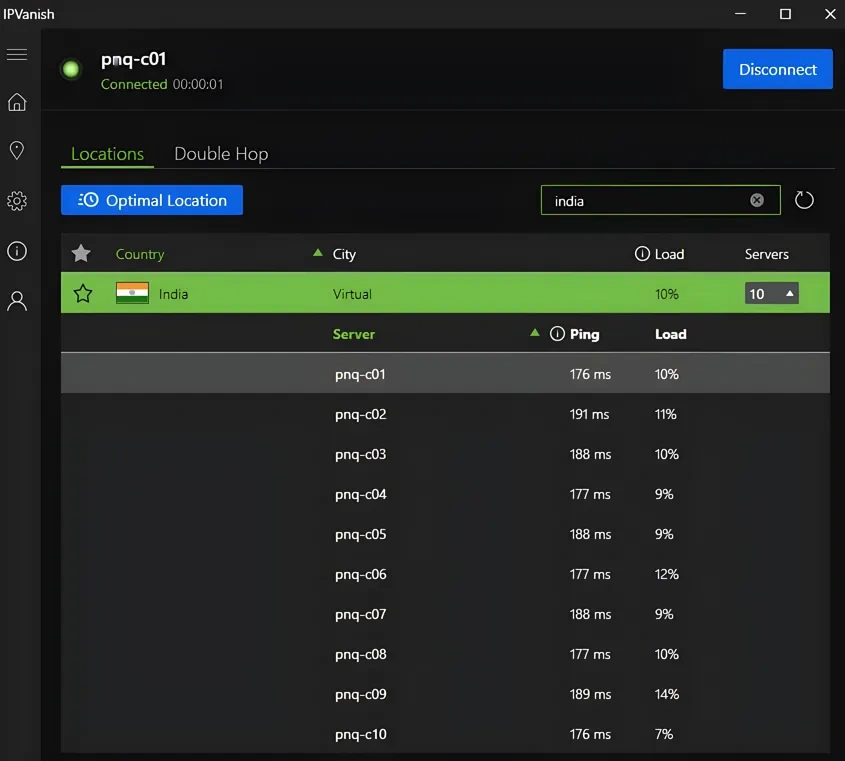Collapse India's 10 servers list

tap(771, 293)
